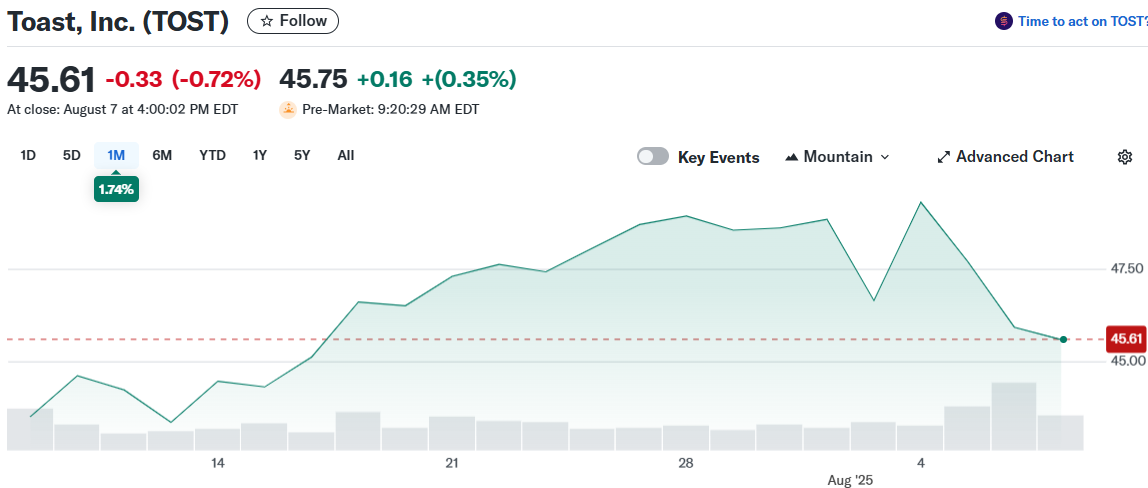Image resolution: width=1148 pixels, height=488 pixels.
Task: Click the red 45.61 price label
Action: 1126,339
